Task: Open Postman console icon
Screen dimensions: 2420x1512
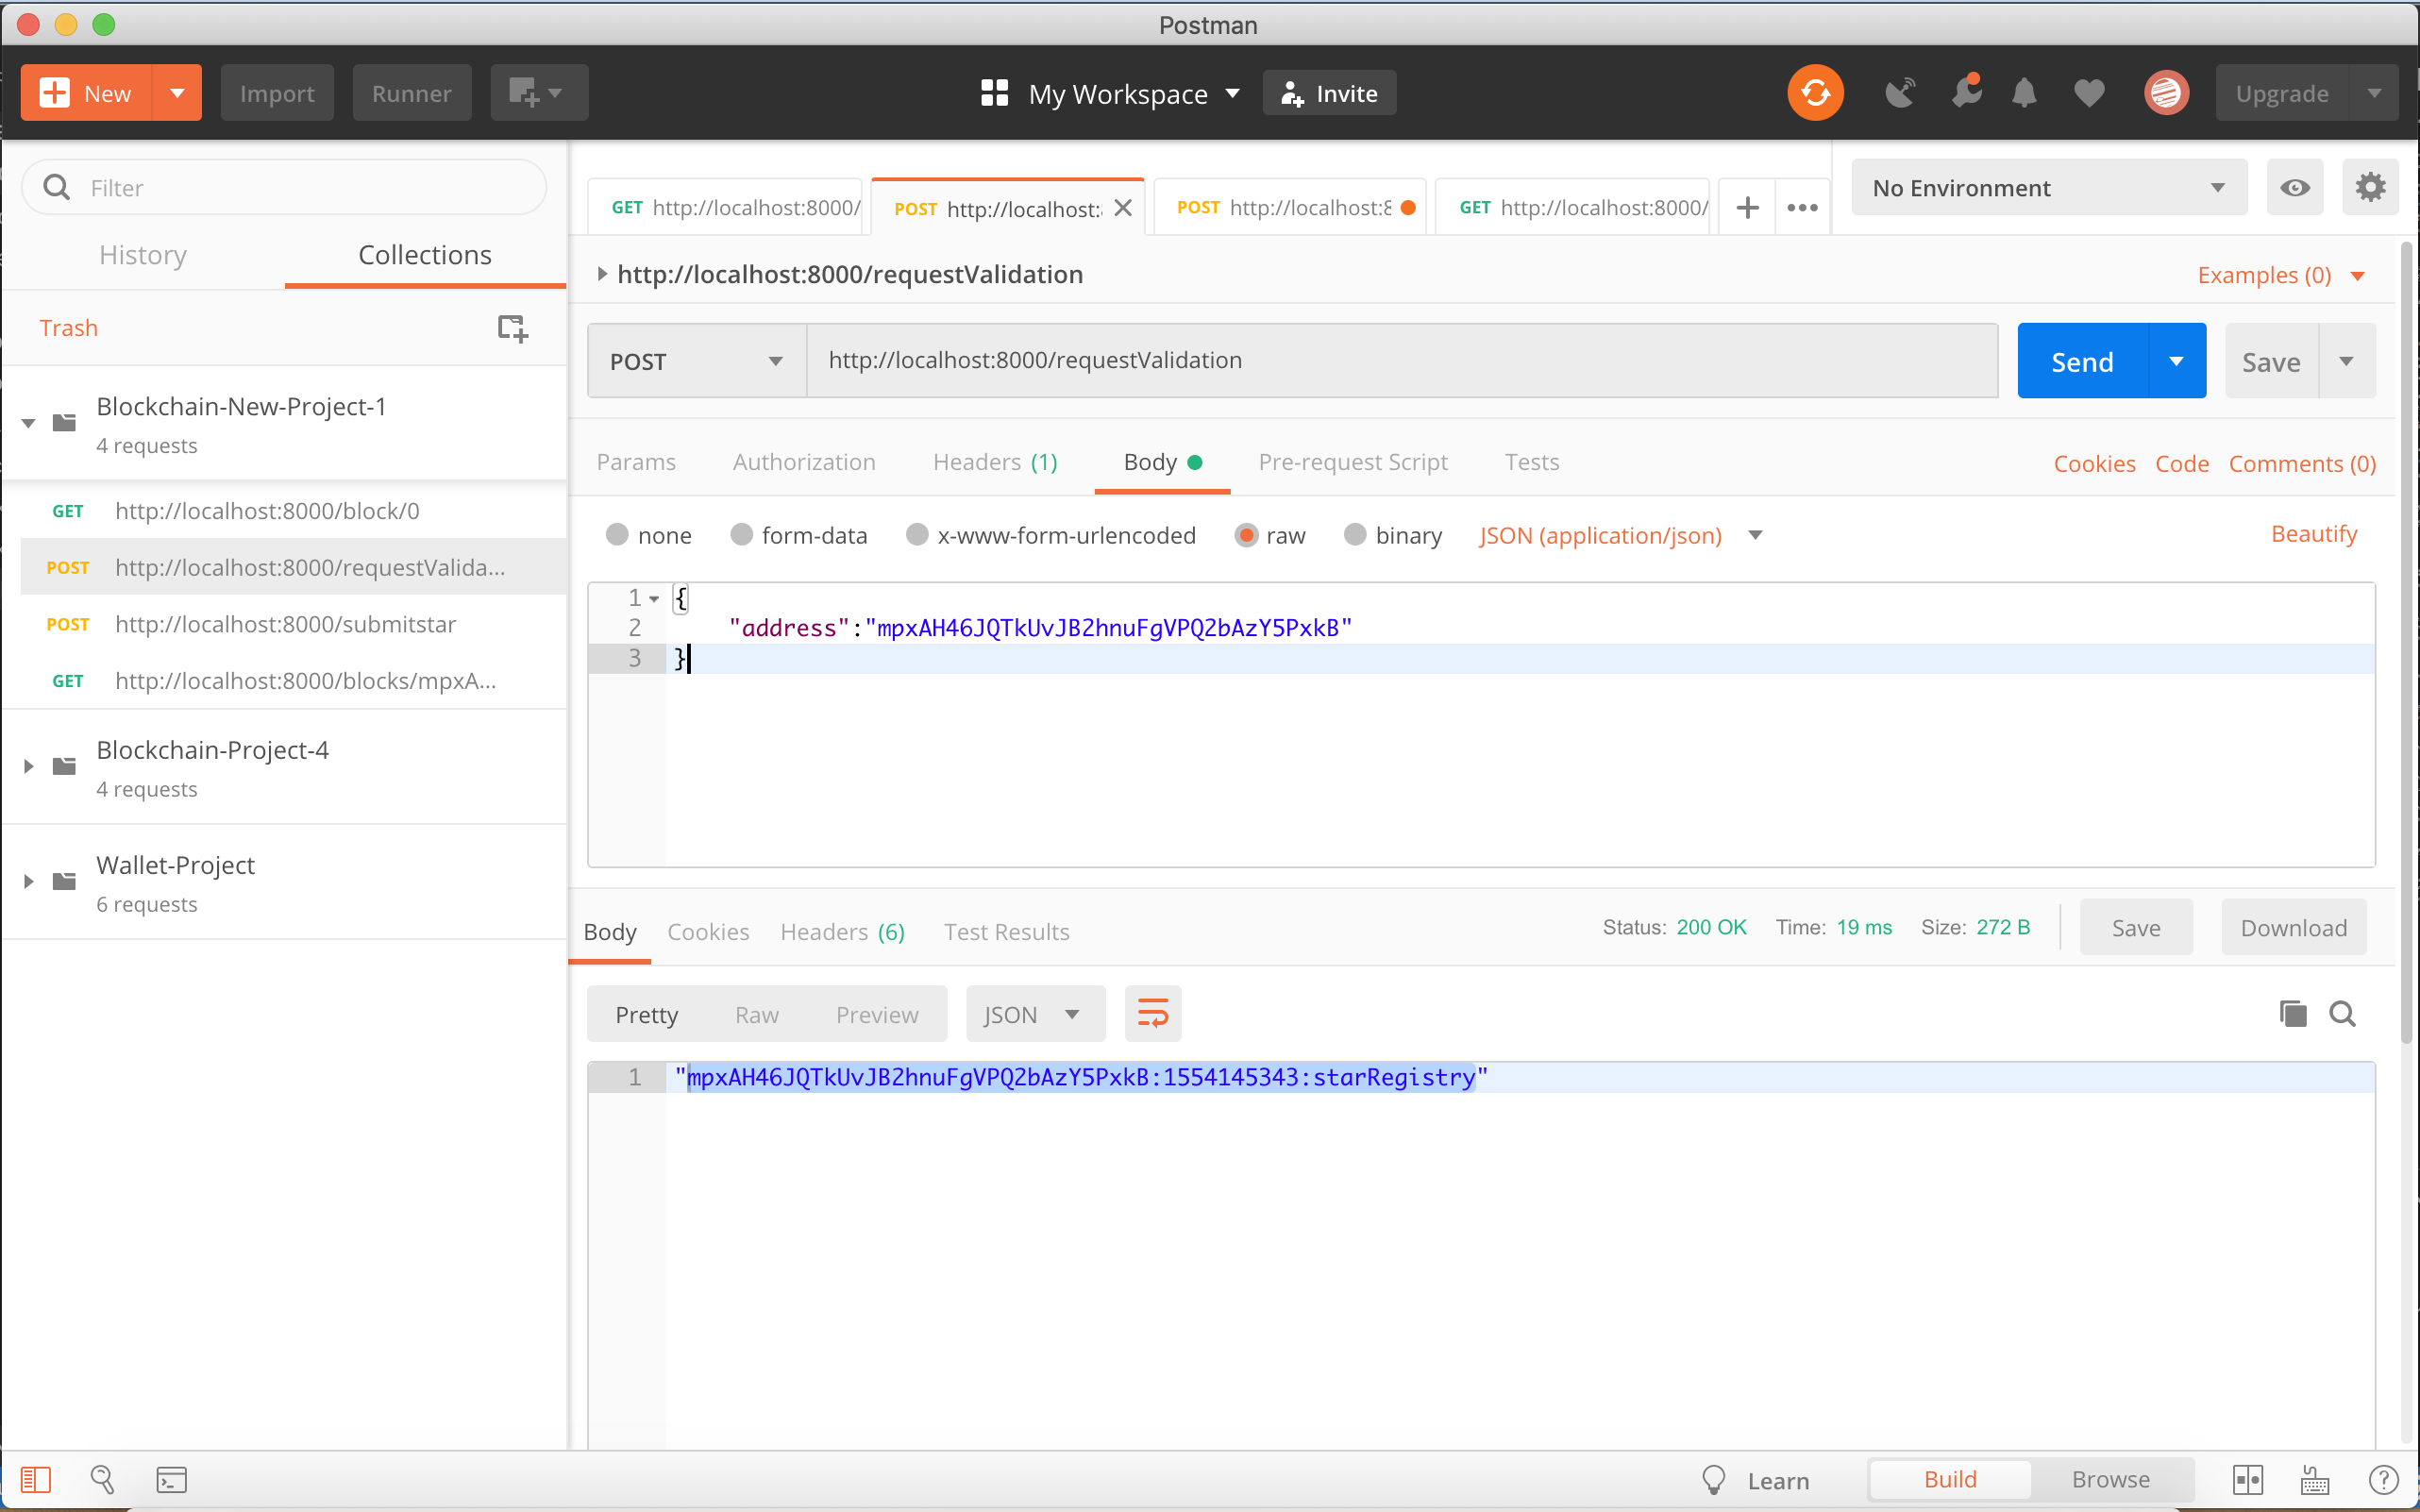Action: (171, 1479)
